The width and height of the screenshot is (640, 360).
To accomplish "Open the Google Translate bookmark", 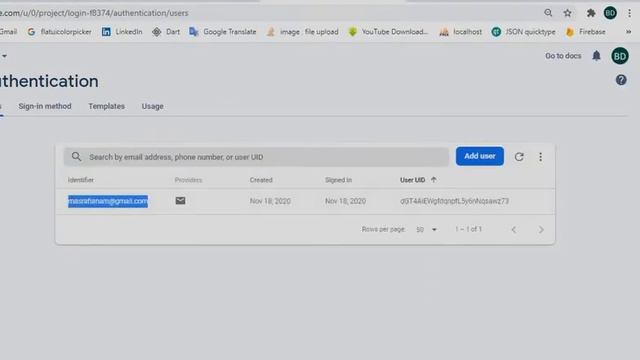I will tap(222, 32).
